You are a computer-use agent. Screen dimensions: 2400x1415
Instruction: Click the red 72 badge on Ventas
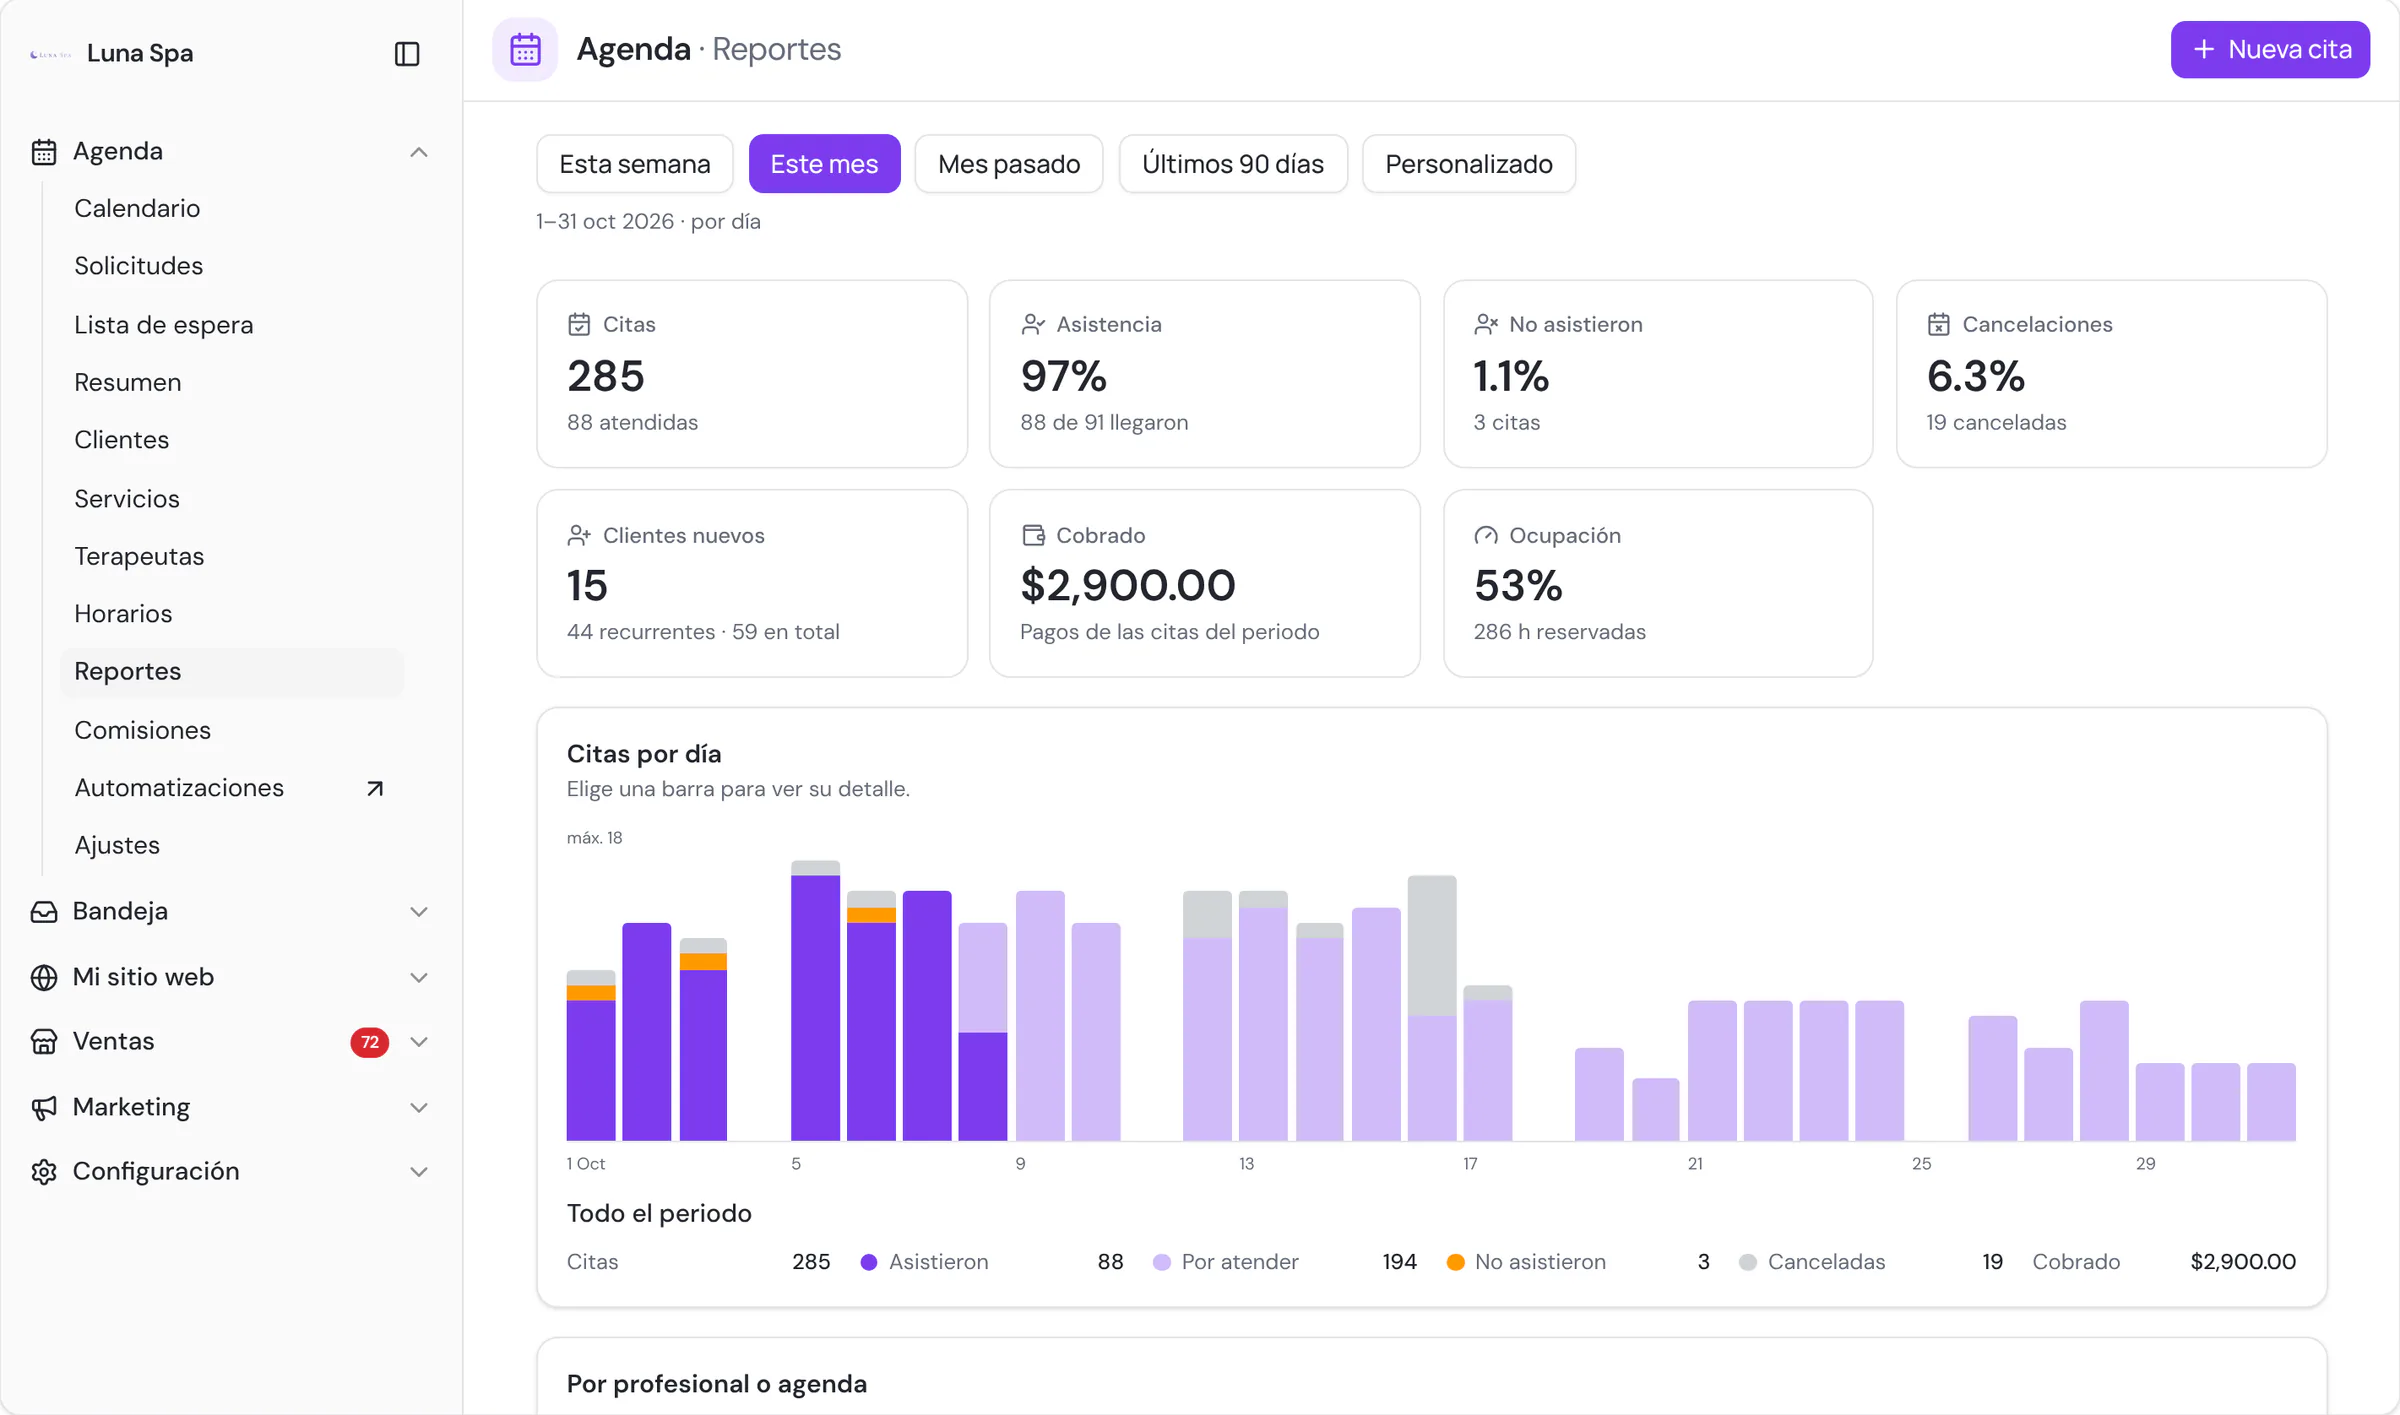pos(370,1042)
